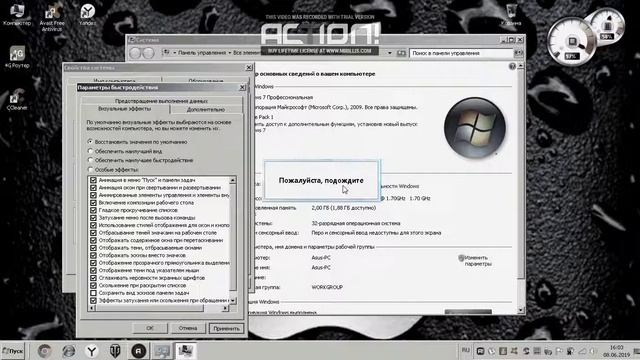Uncheck 'Сглаживать неровности экранных шрифтов'
This screenshot has width=640, height=360.
93,278
